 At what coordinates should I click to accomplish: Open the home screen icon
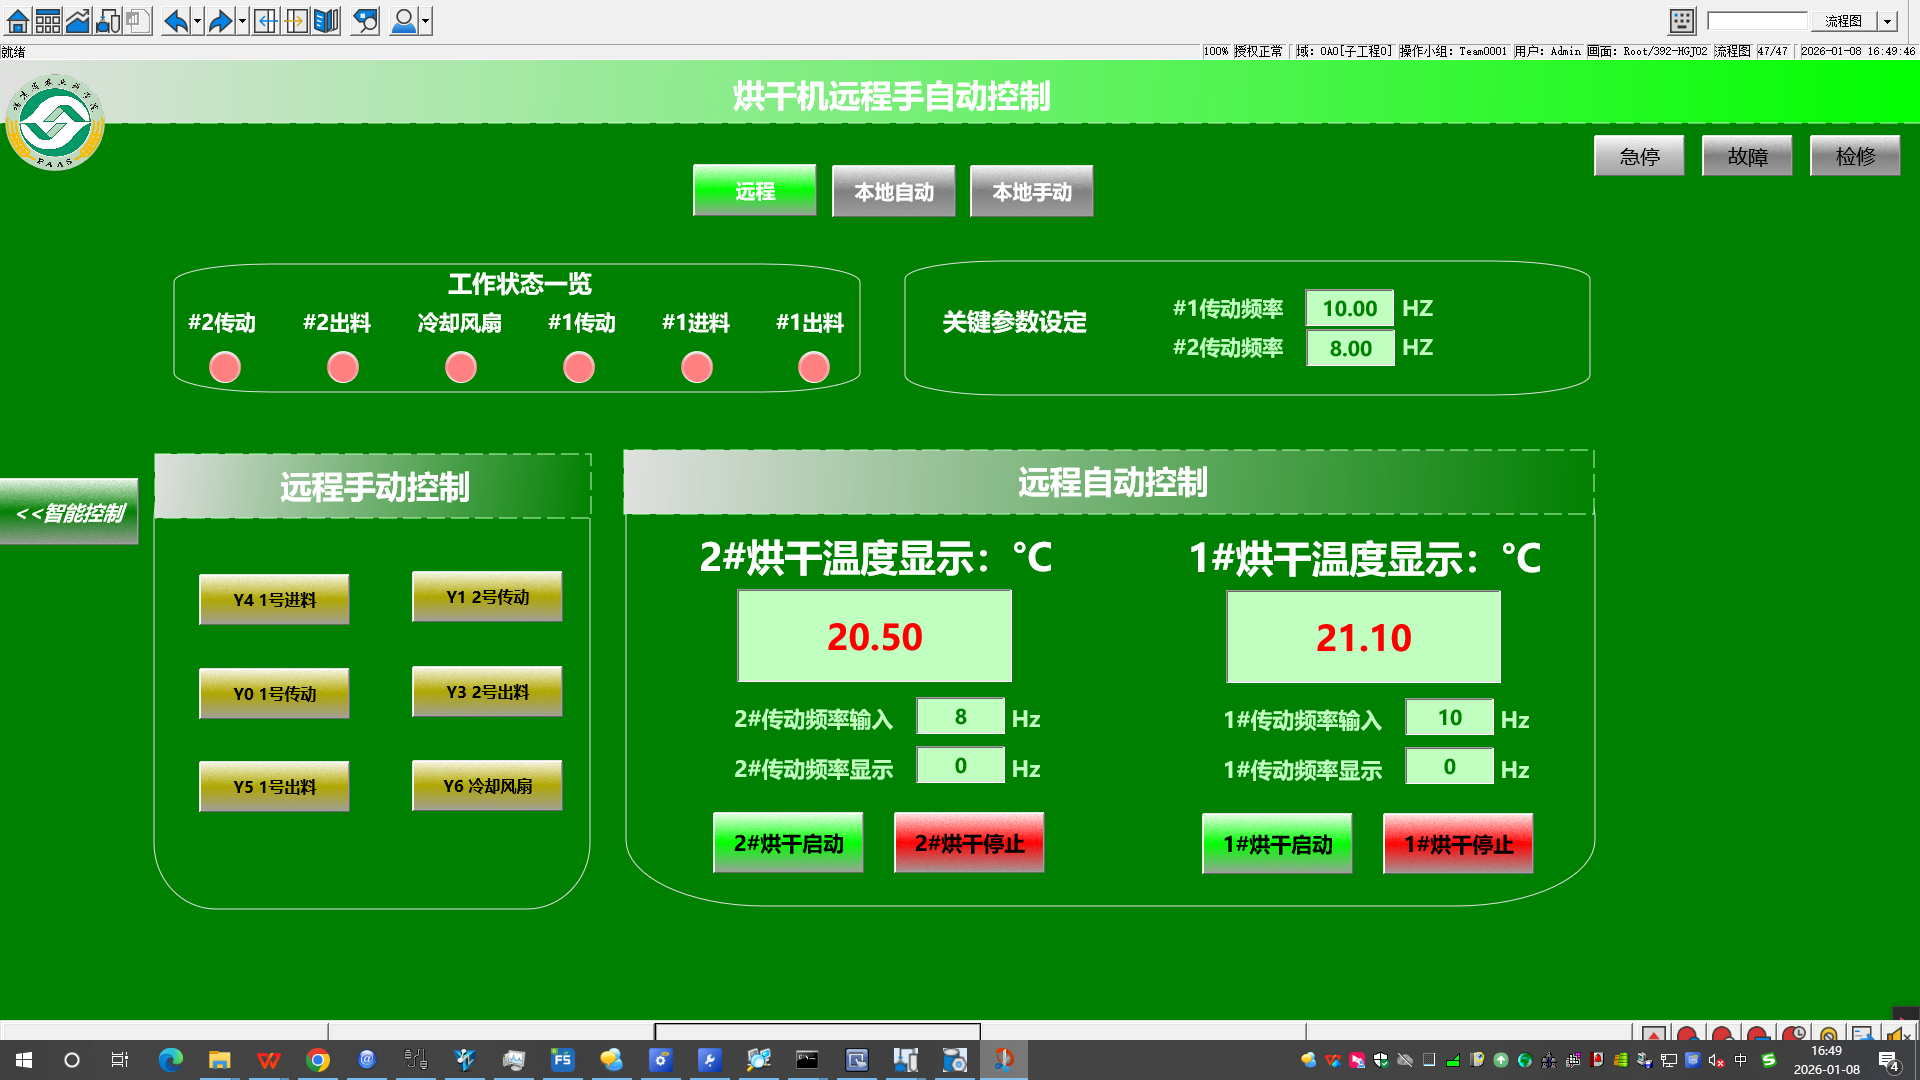click(x=17, y=20)
